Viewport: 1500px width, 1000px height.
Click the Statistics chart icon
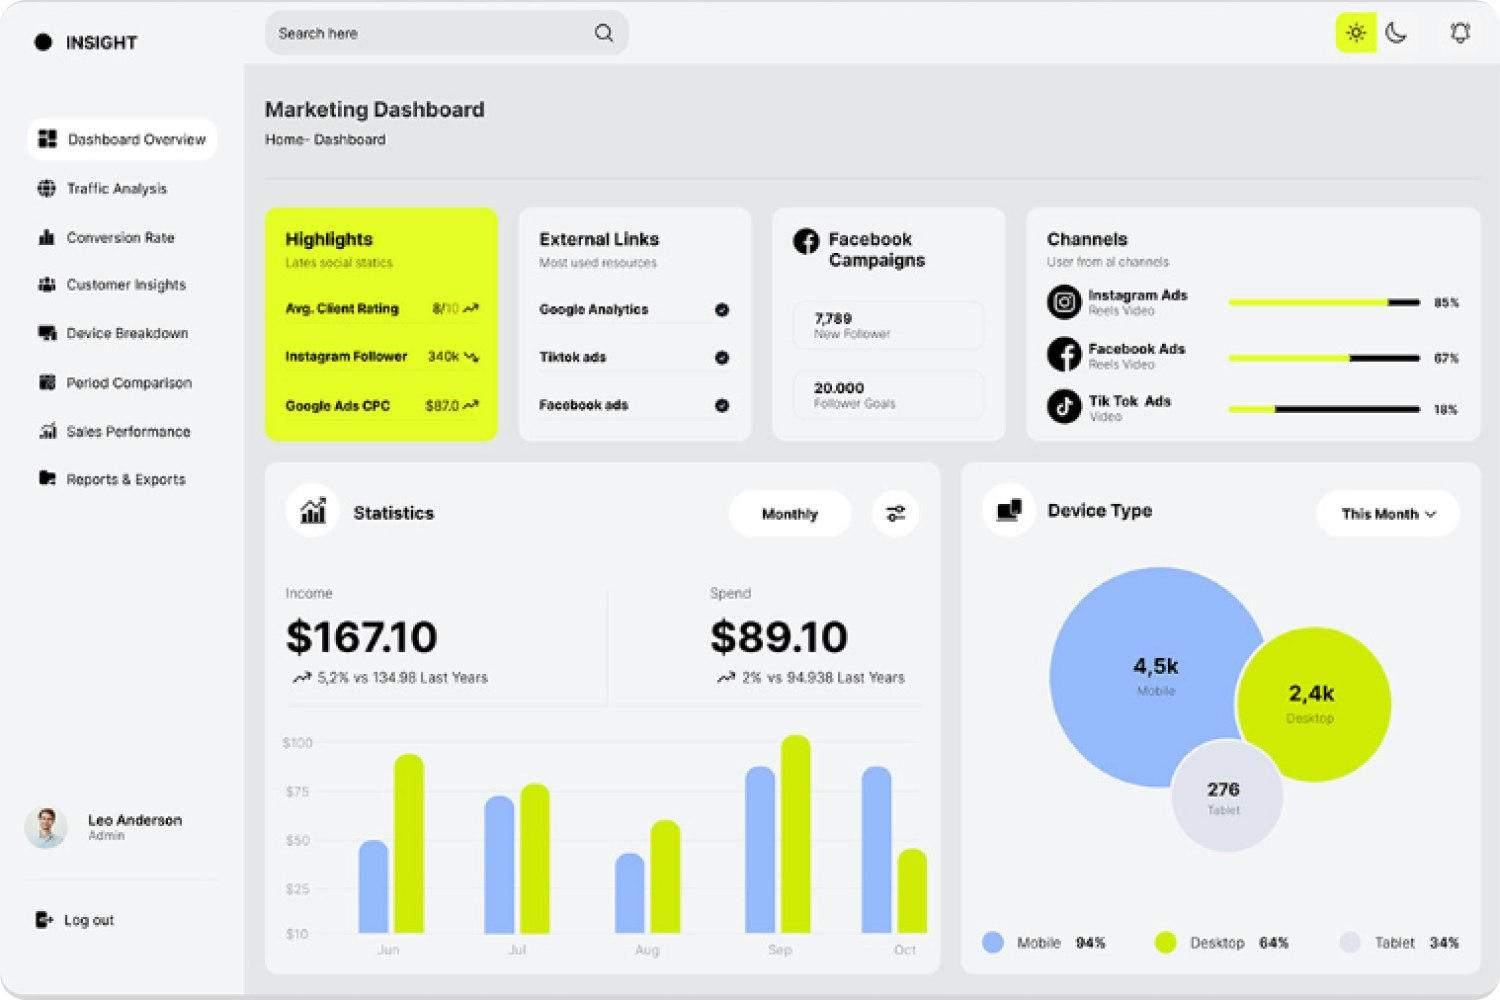[x=313, y=511]
